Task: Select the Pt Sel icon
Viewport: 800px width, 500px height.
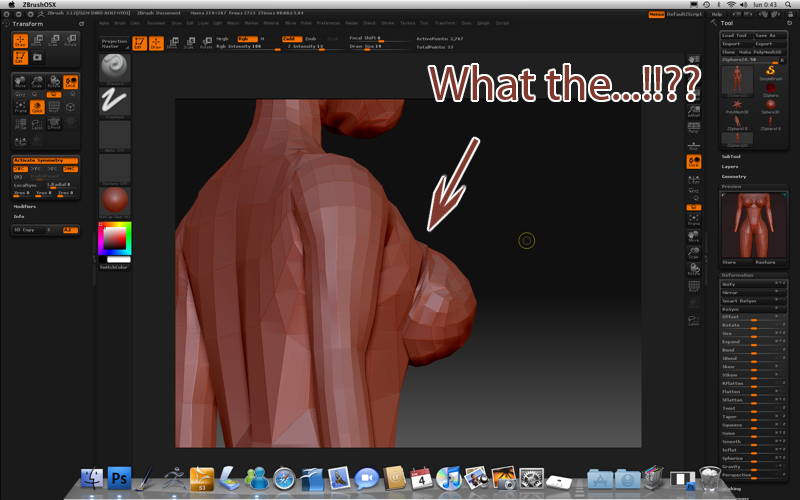Action: click(x=20, y=124)
